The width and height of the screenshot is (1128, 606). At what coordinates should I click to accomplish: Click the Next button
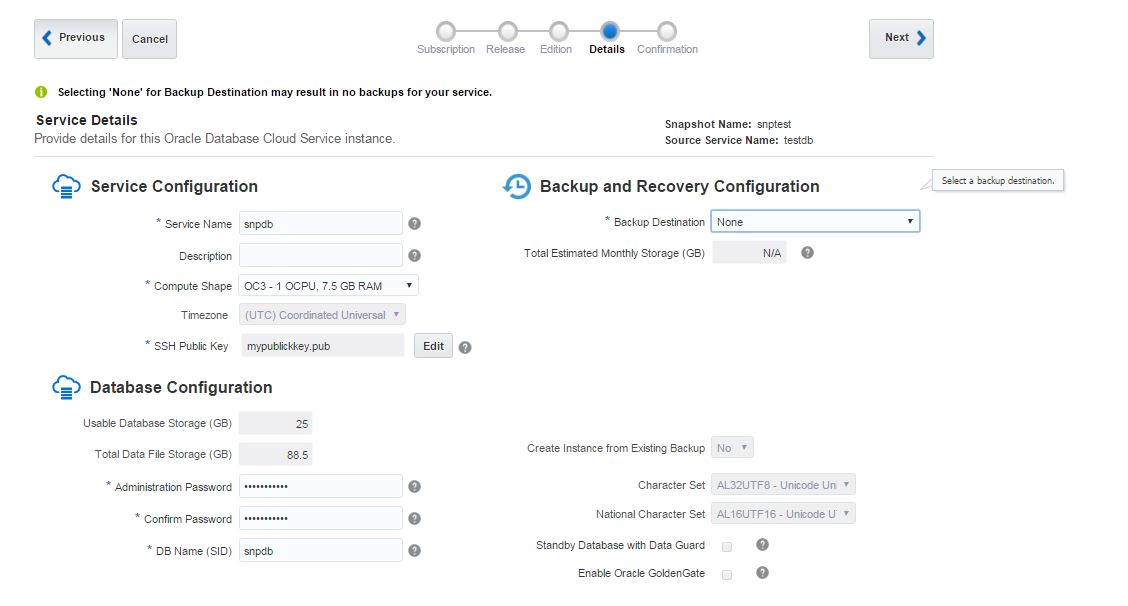point(901,39)
